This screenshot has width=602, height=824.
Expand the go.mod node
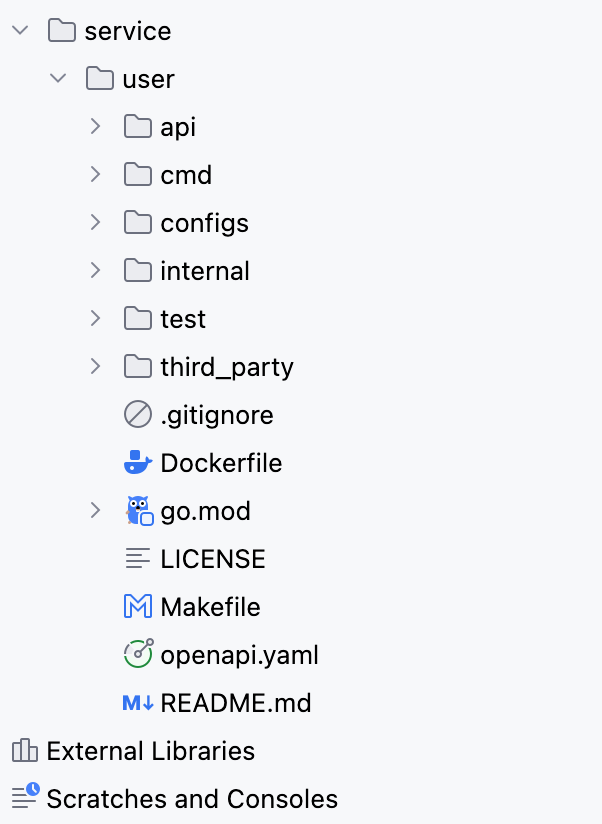(x=96, y=511)
